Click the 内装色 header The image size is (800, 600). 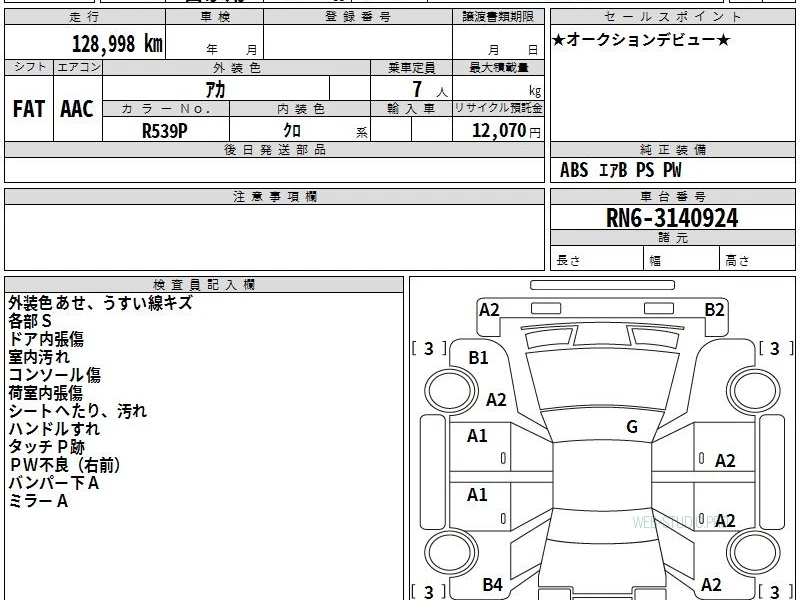(300, 109)
